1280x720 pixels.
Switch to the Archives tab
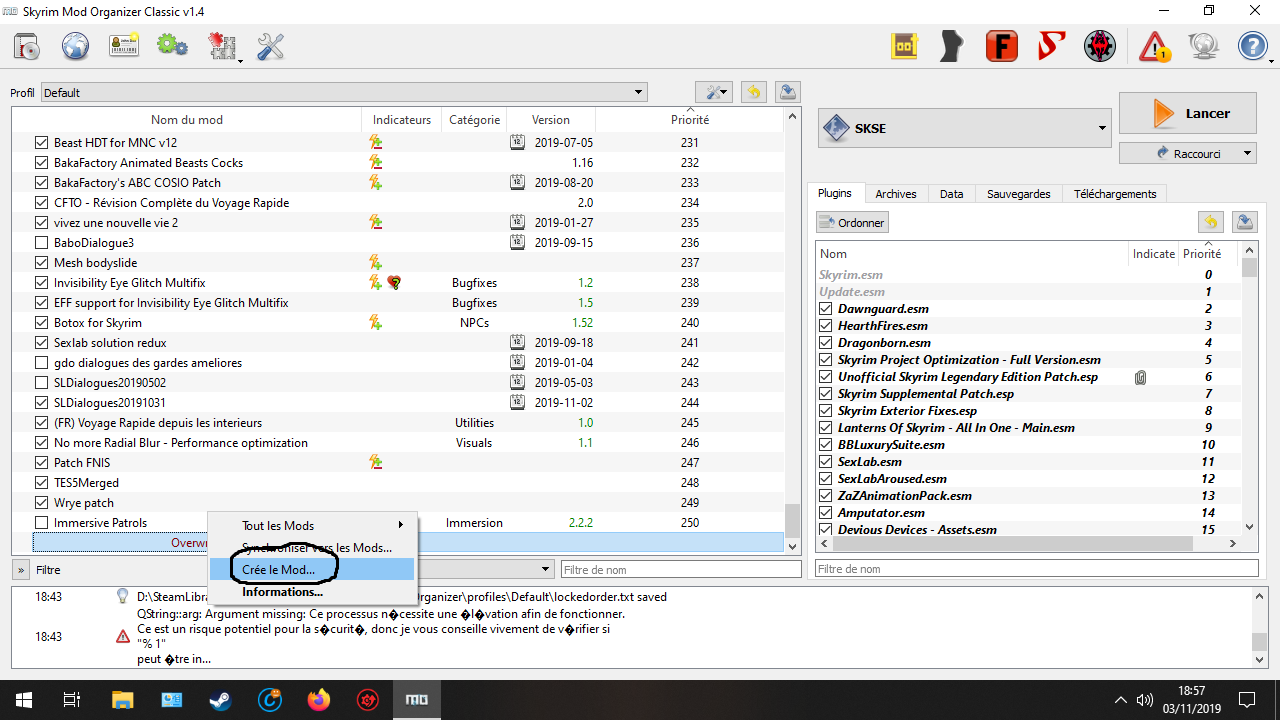896,194
